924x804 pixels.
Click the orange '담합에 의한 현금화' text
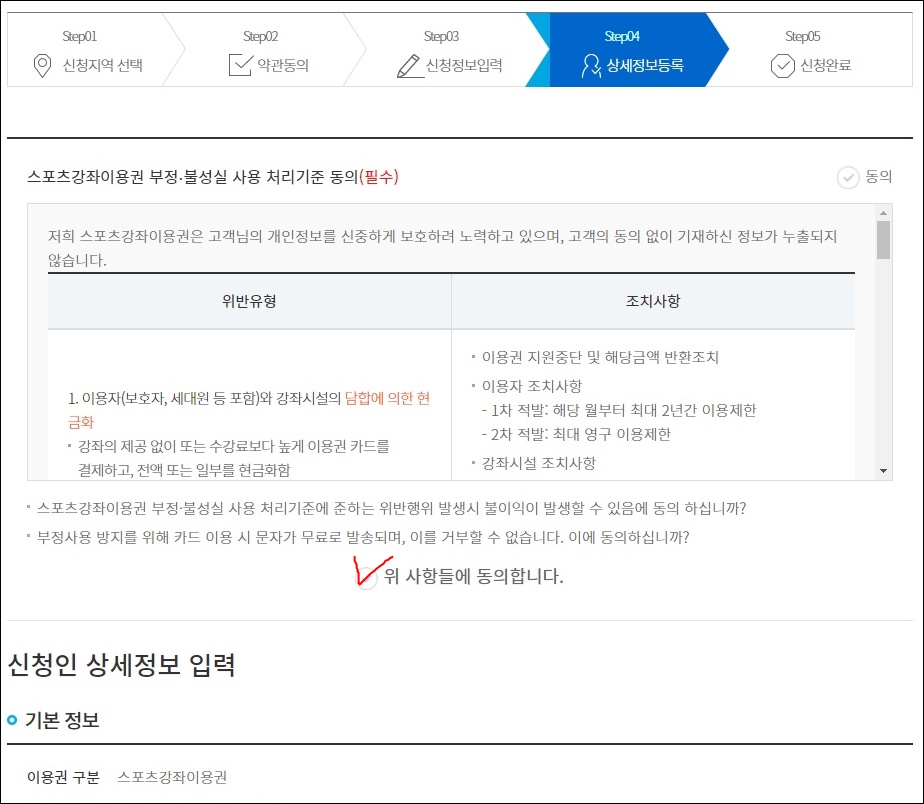pyautogui.click(x=249, y=410)
